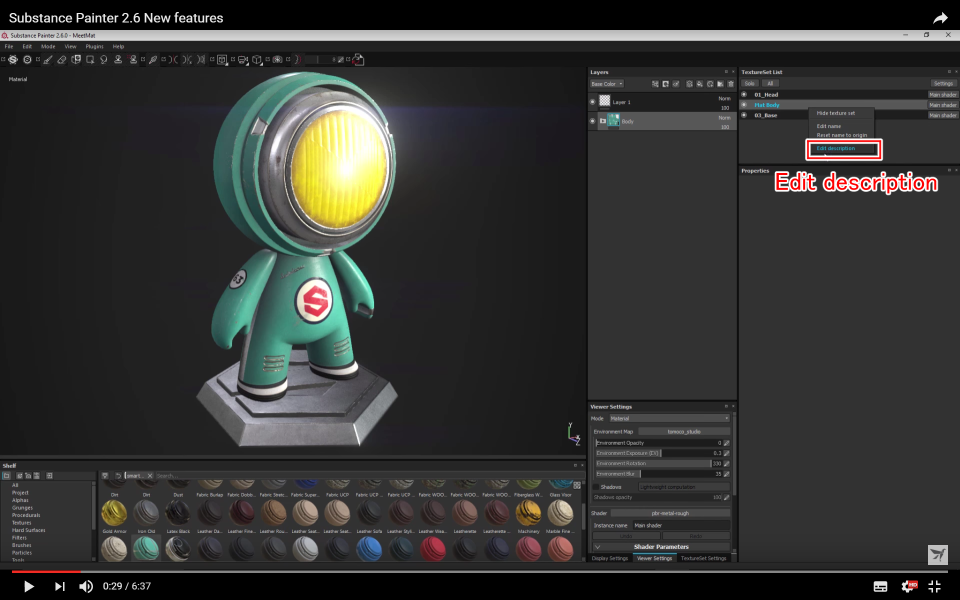Play the video
The height and width of the screenshot is (600, 960).
tap(28, 587)
